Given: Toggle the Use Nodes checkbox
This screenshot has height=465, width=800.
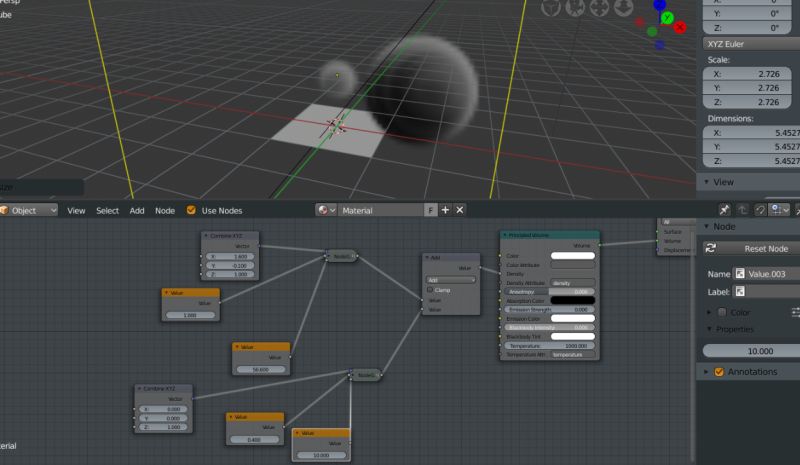Looking at the screenshot, I should tap(191, 210).
